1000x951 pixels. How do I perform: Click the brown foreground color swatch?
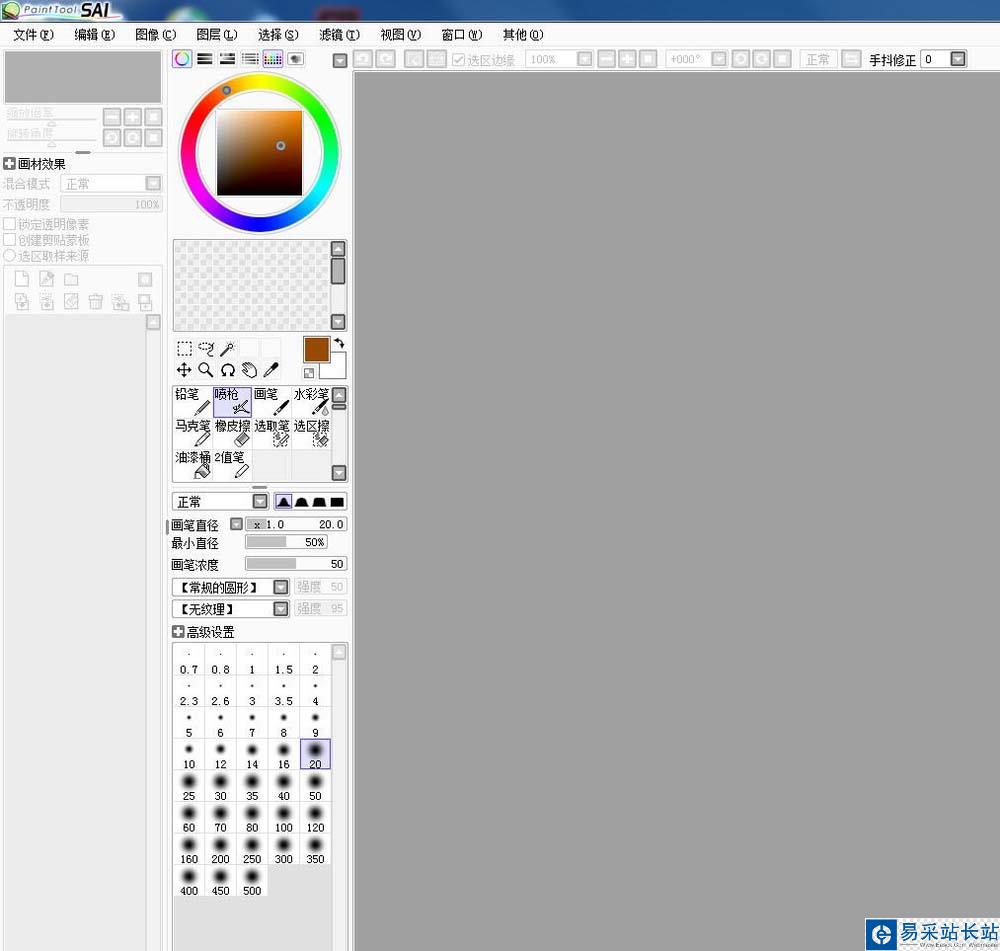pyautogui.click(x=316, y=350)
